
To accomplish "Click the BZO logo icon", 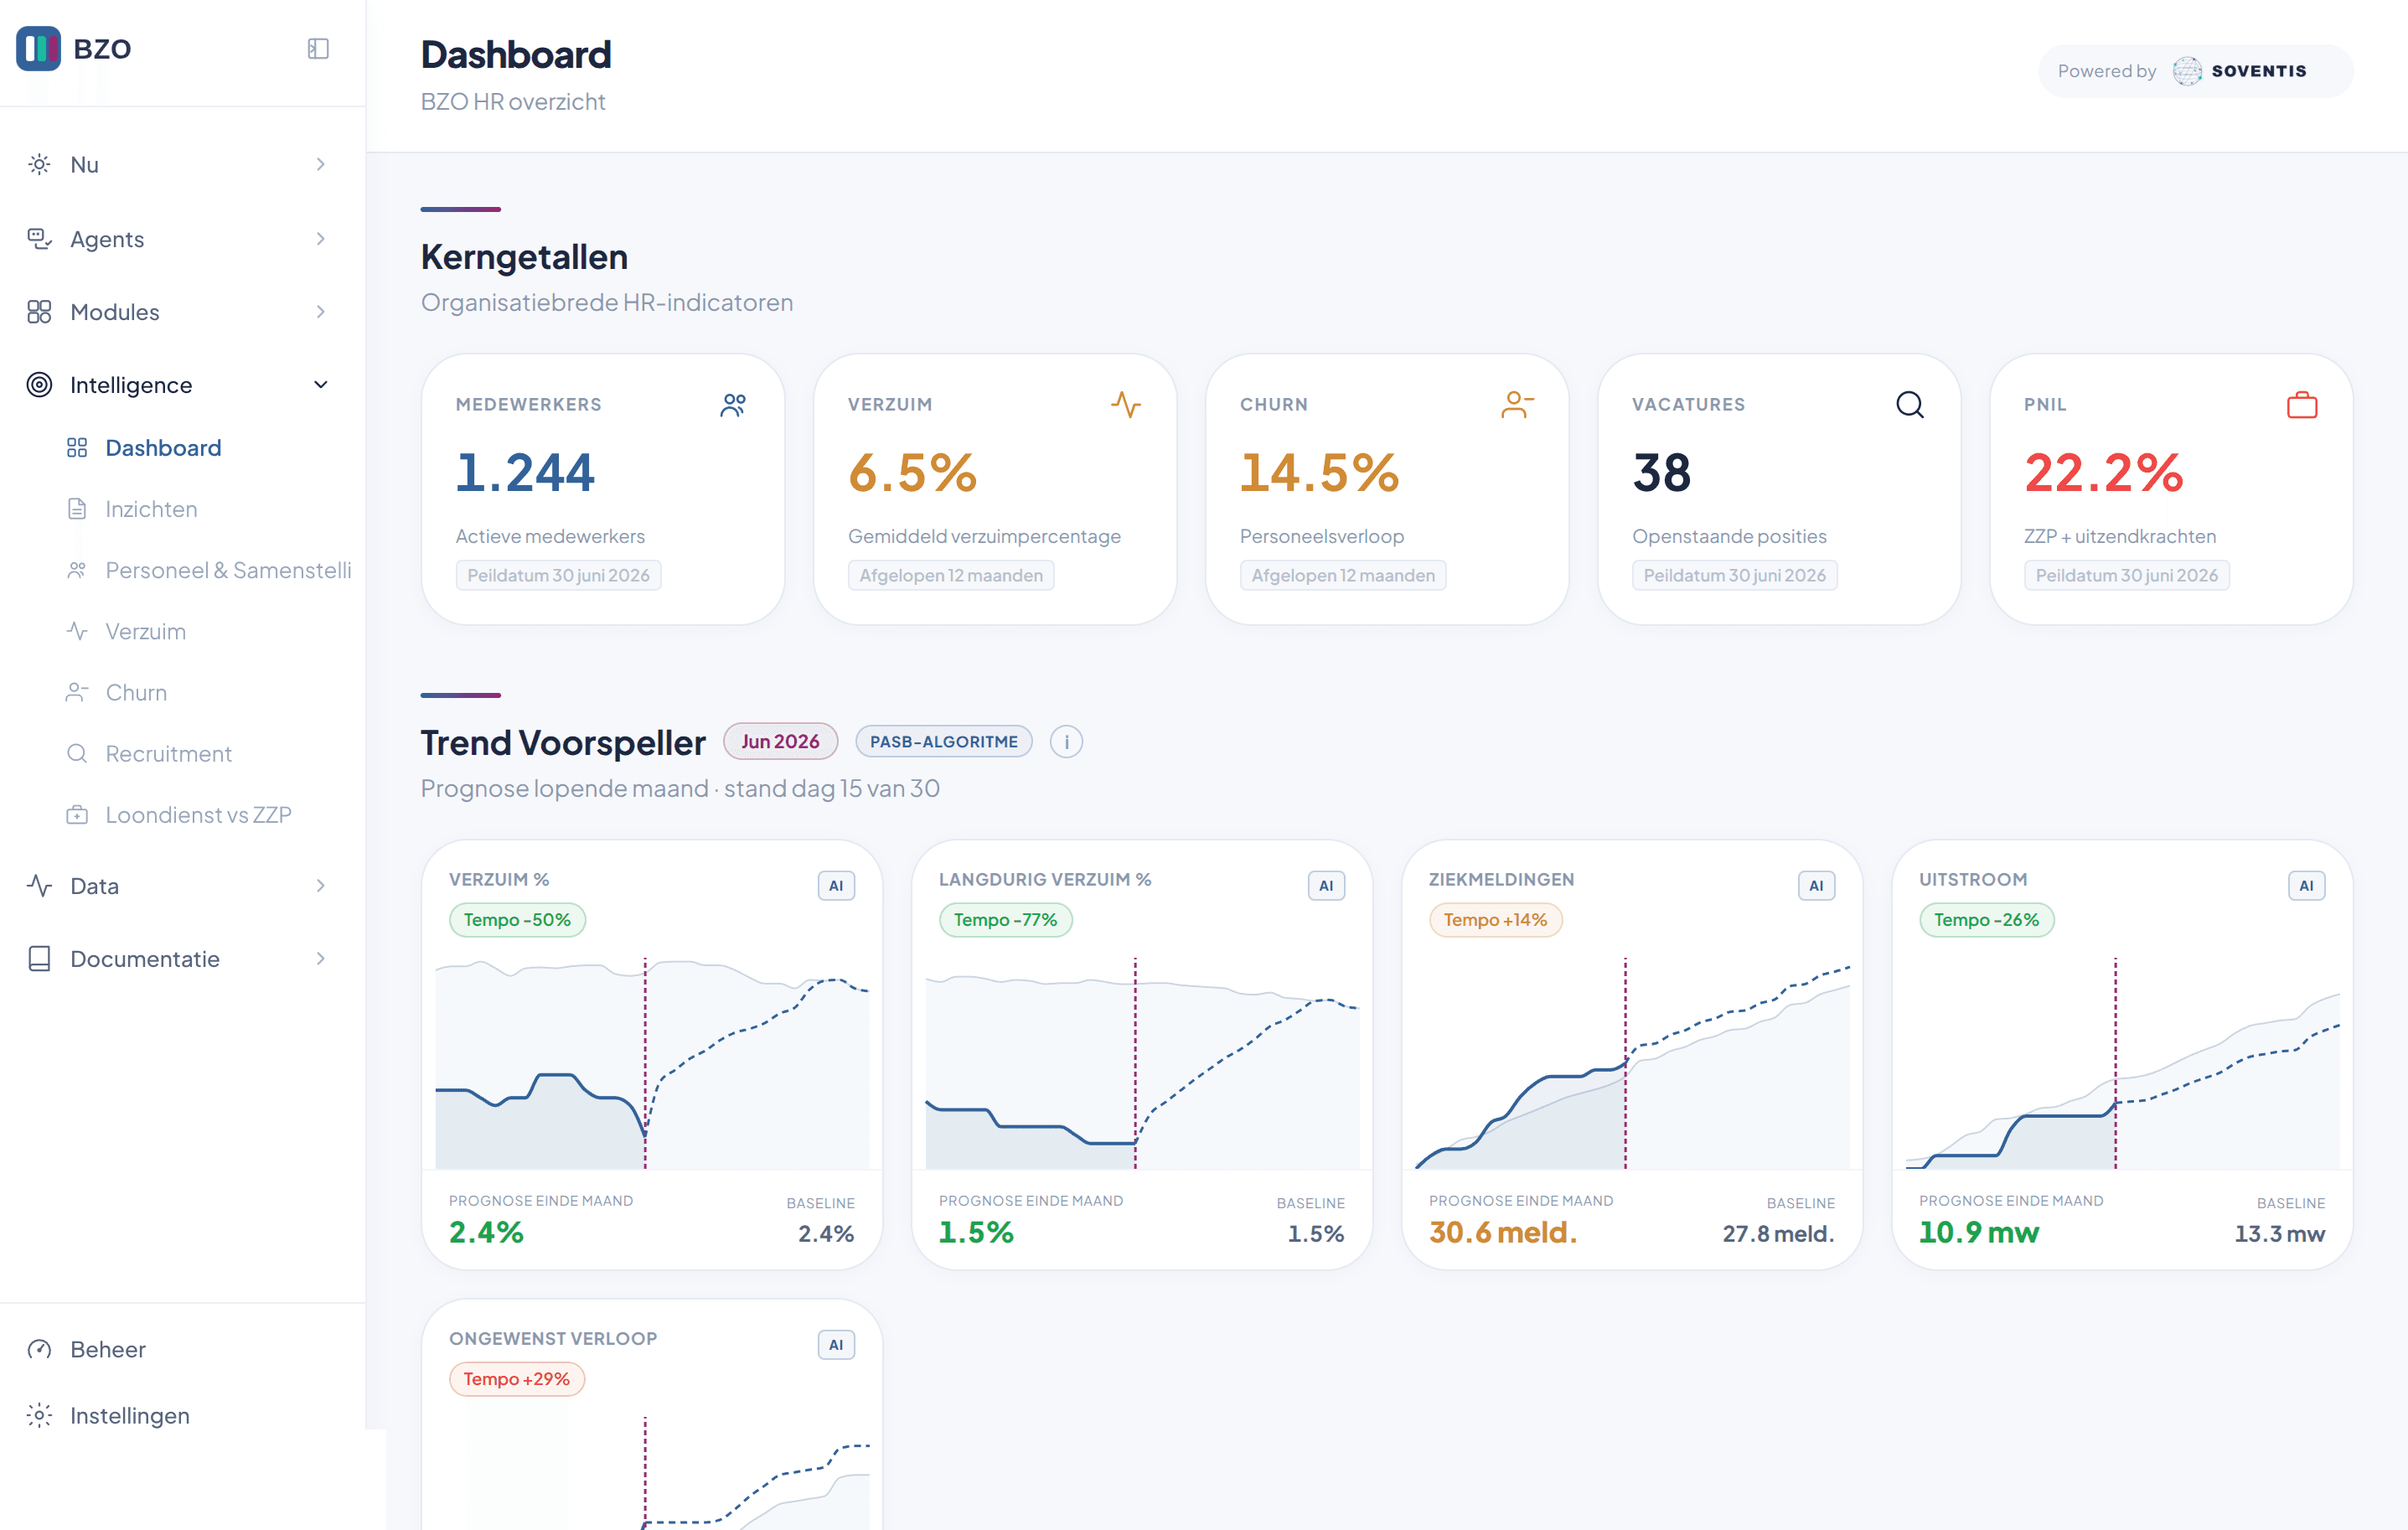I will [39, 48].
